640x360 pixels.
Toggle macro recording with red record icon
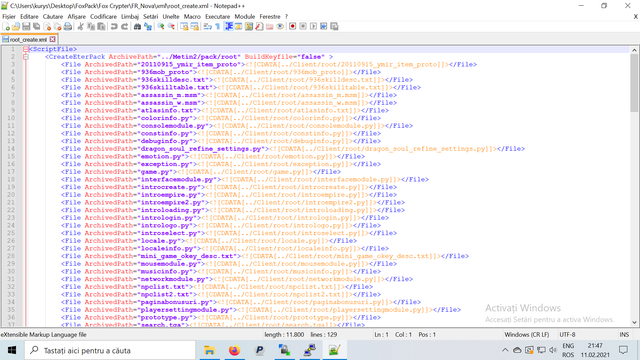[x=292, y=27]
